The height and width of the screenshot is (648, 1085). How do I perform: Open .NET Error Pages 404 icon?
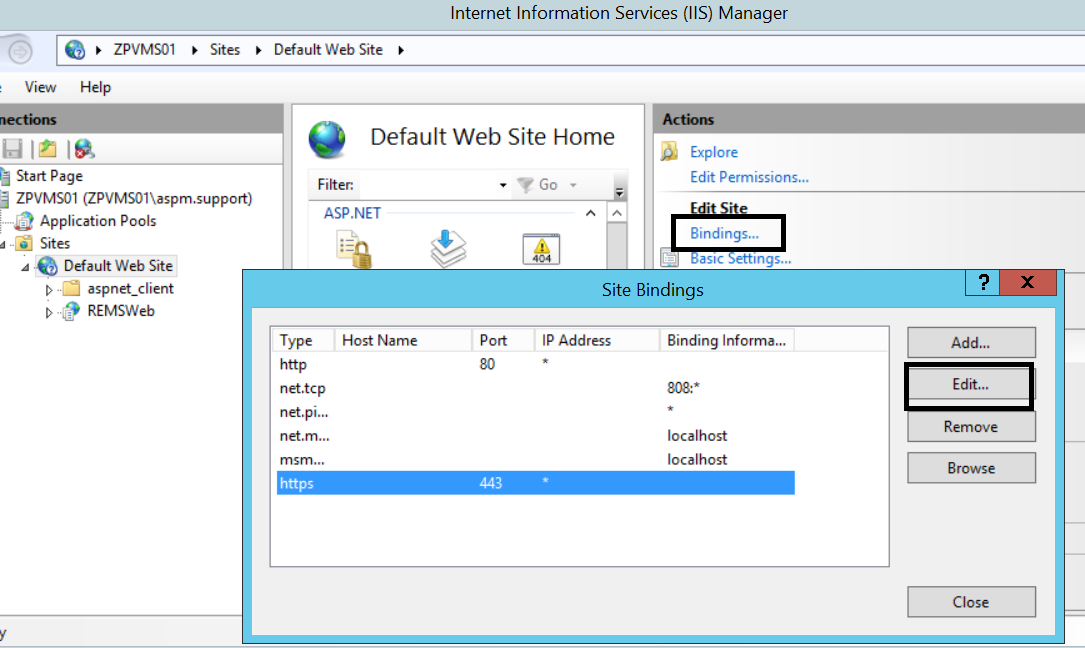[541, 249]
